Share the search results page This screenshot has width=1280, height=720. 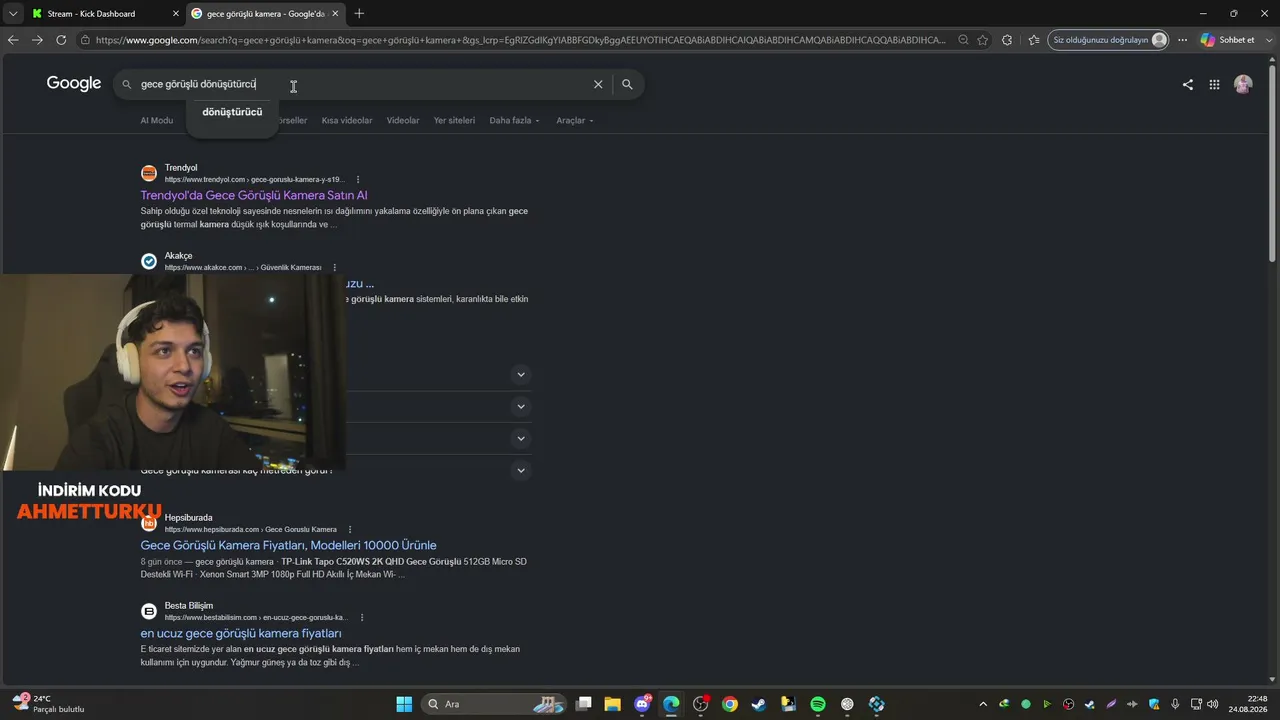[x=1188, y=85]
